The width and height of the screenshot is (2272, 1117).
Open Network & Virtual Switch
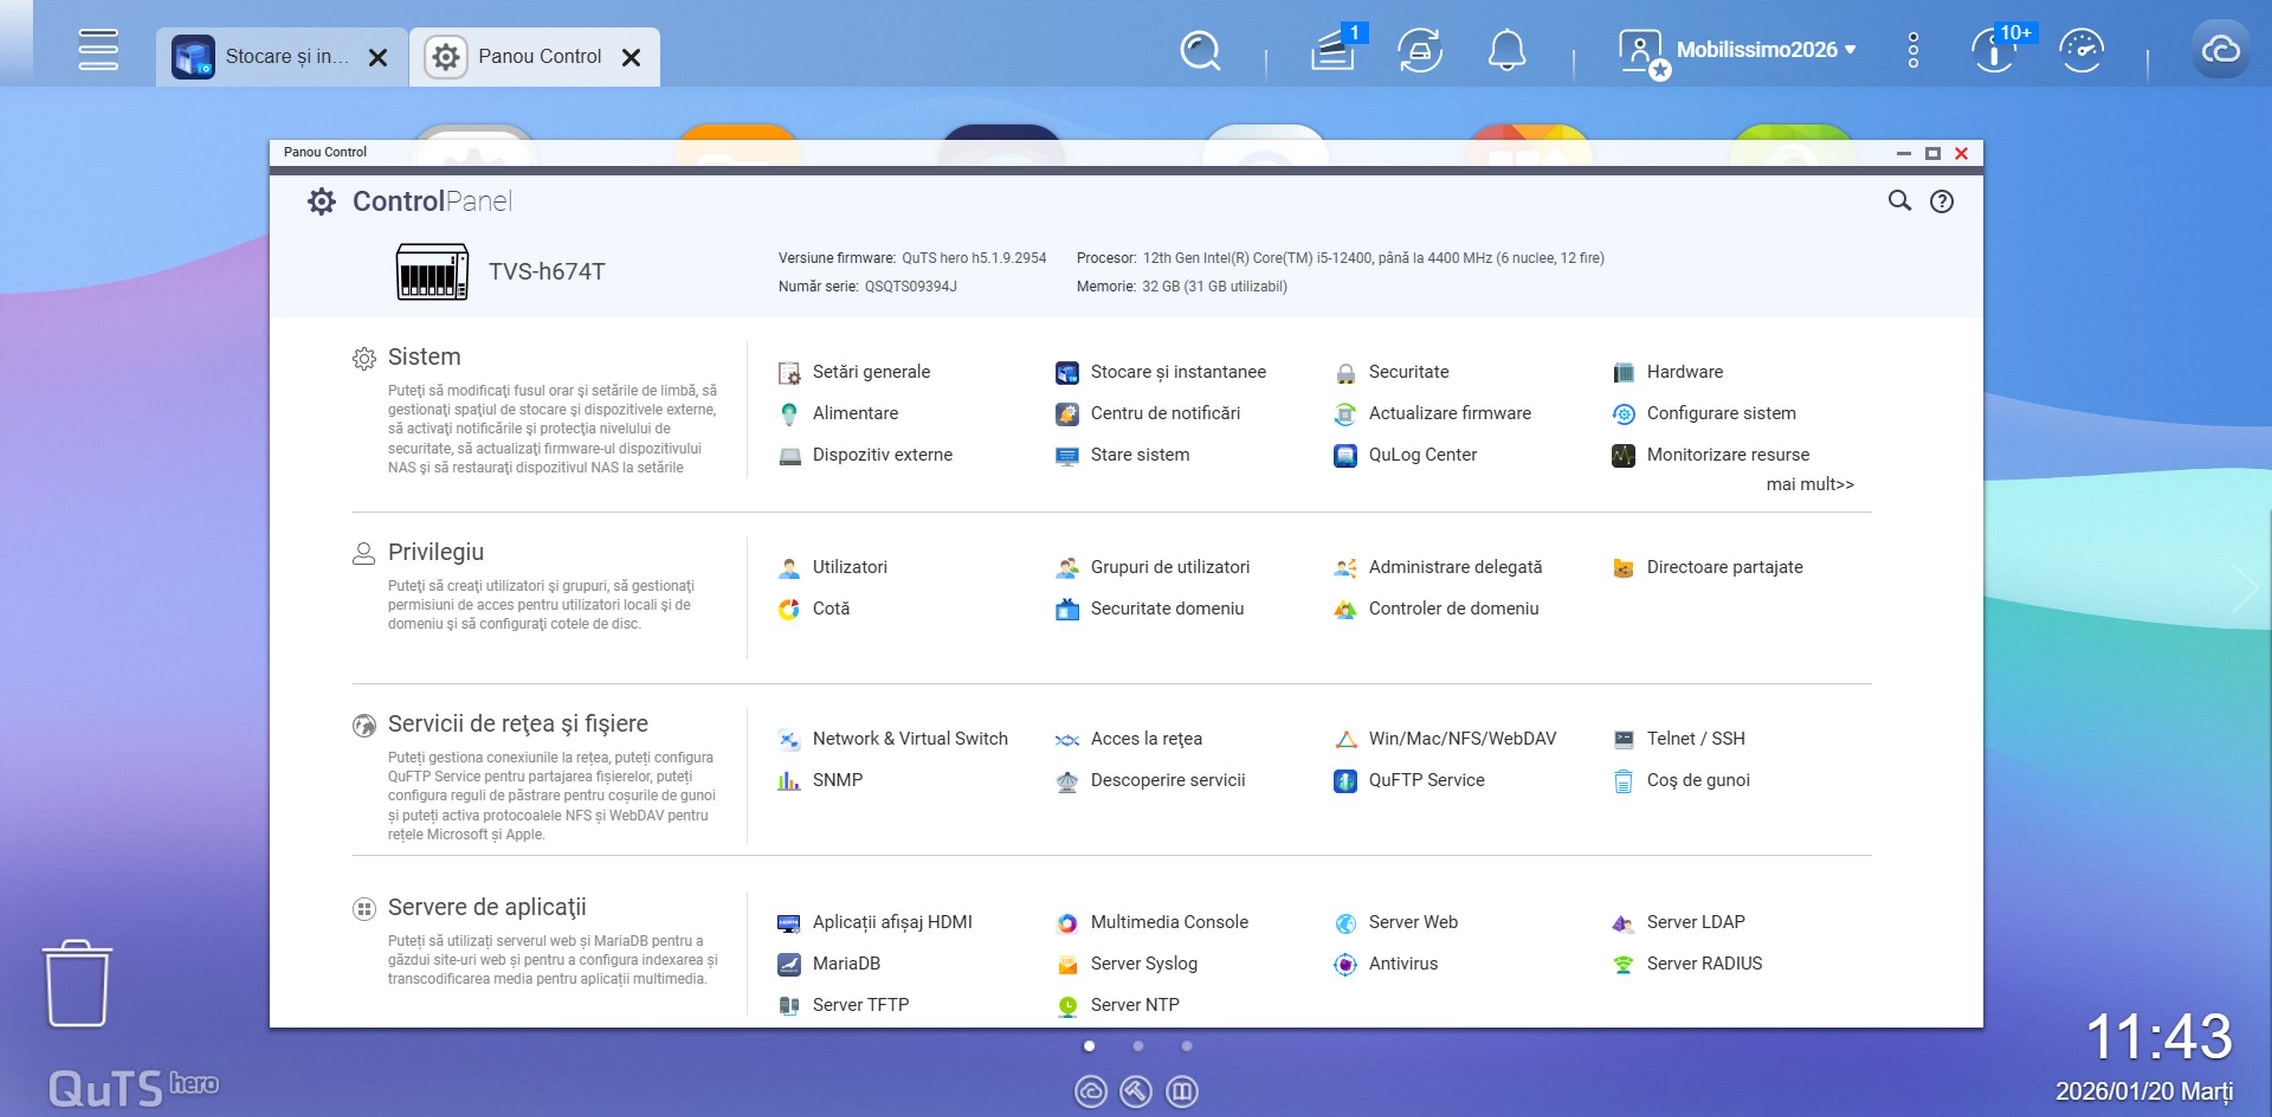click(x=909, y=739)
